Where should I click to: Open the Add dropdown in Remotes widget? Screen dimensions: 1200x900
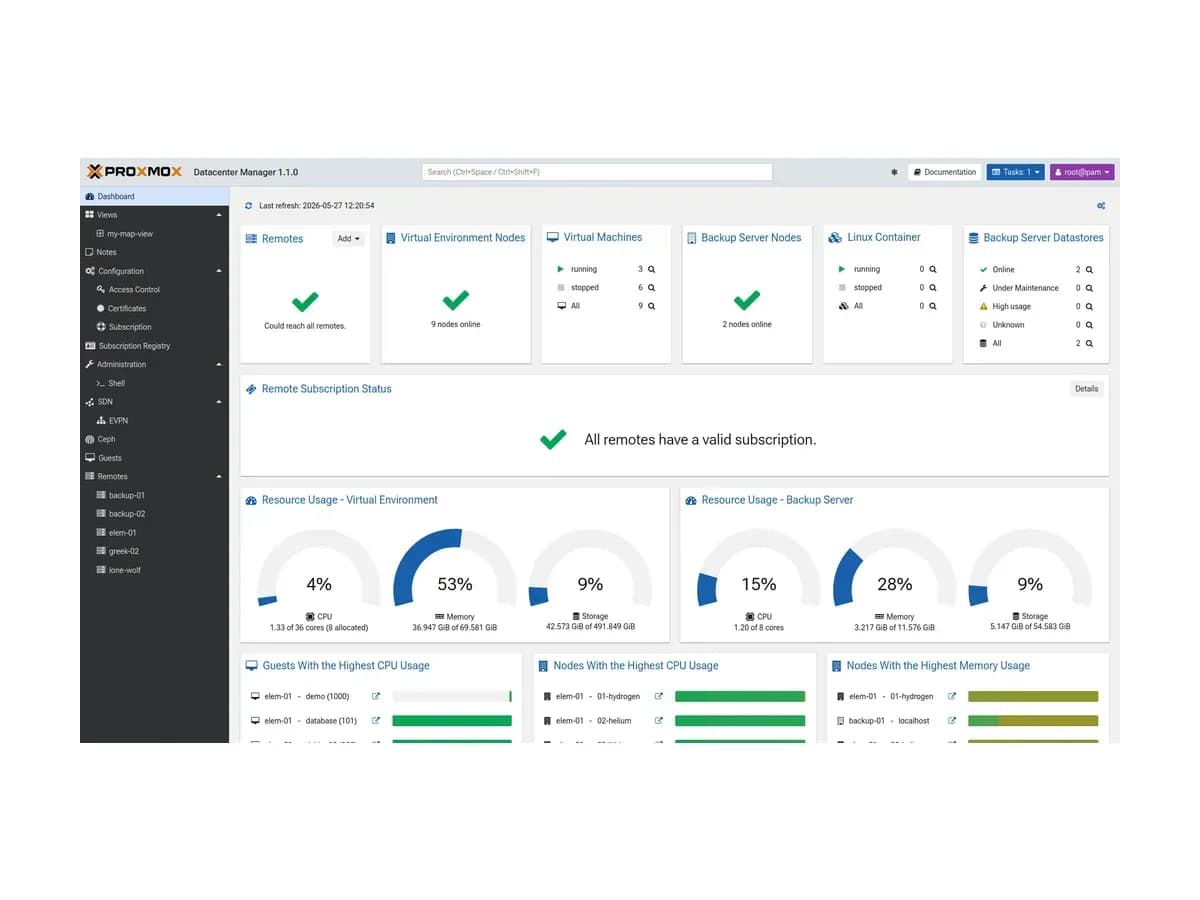[348, 239]
